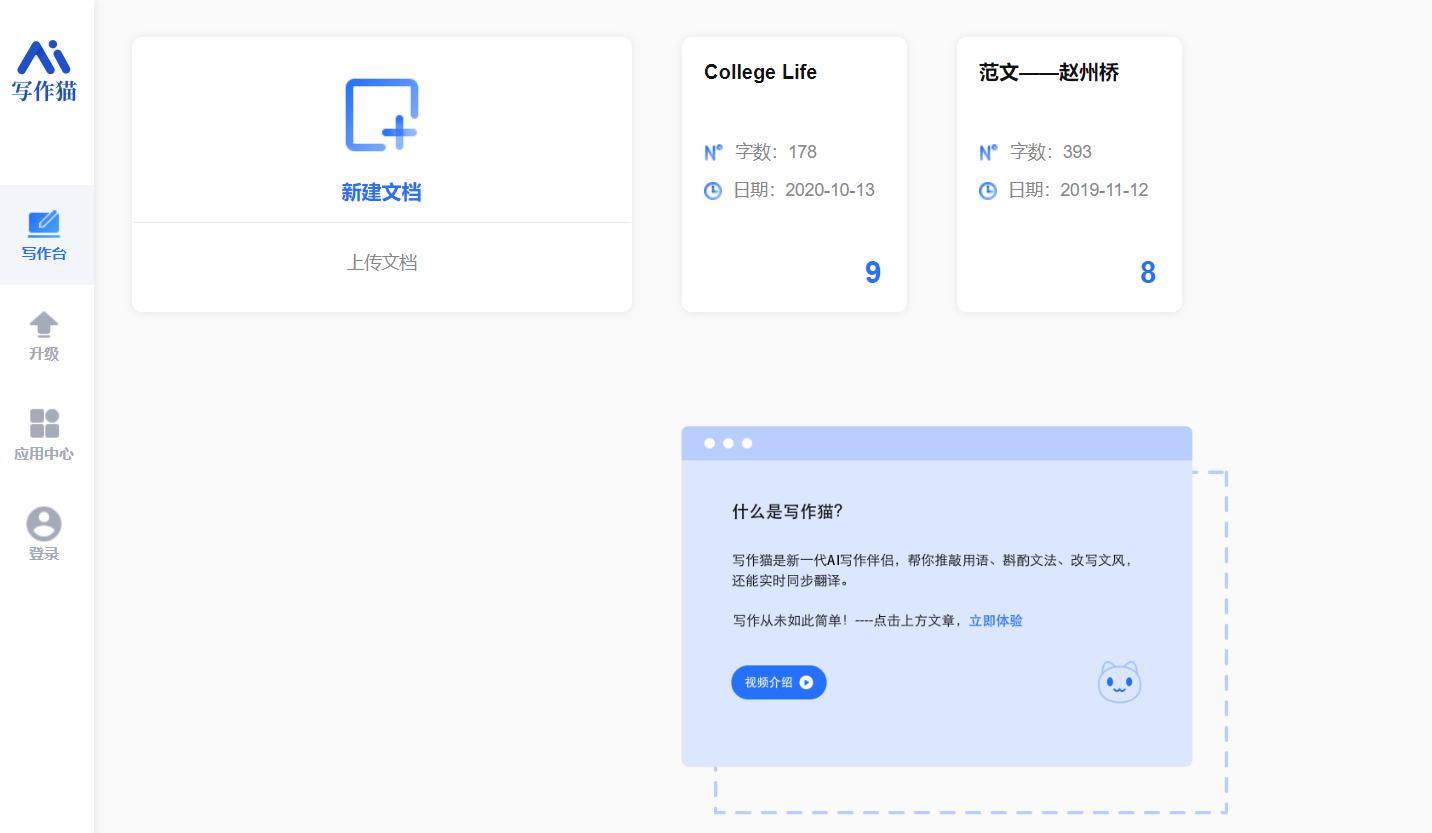Click date clock icon on College Life card
Screen dimensions: 1432x833
713,190
